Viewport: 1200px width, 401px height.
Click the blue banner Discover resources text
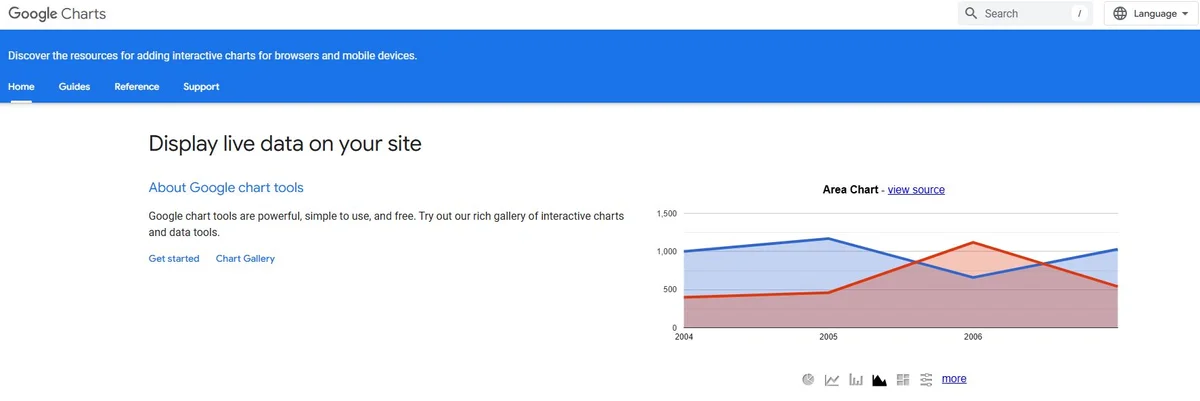pyautogui.click(x=213, y=55)
